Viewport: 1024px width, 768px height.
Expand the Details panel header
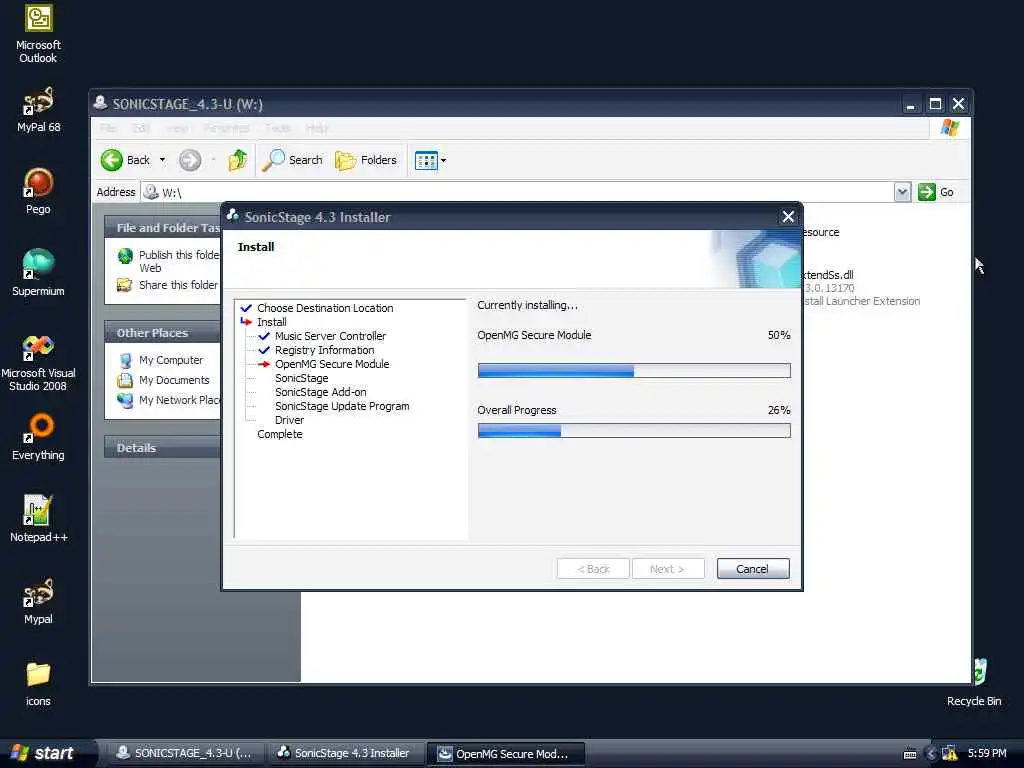163,448
